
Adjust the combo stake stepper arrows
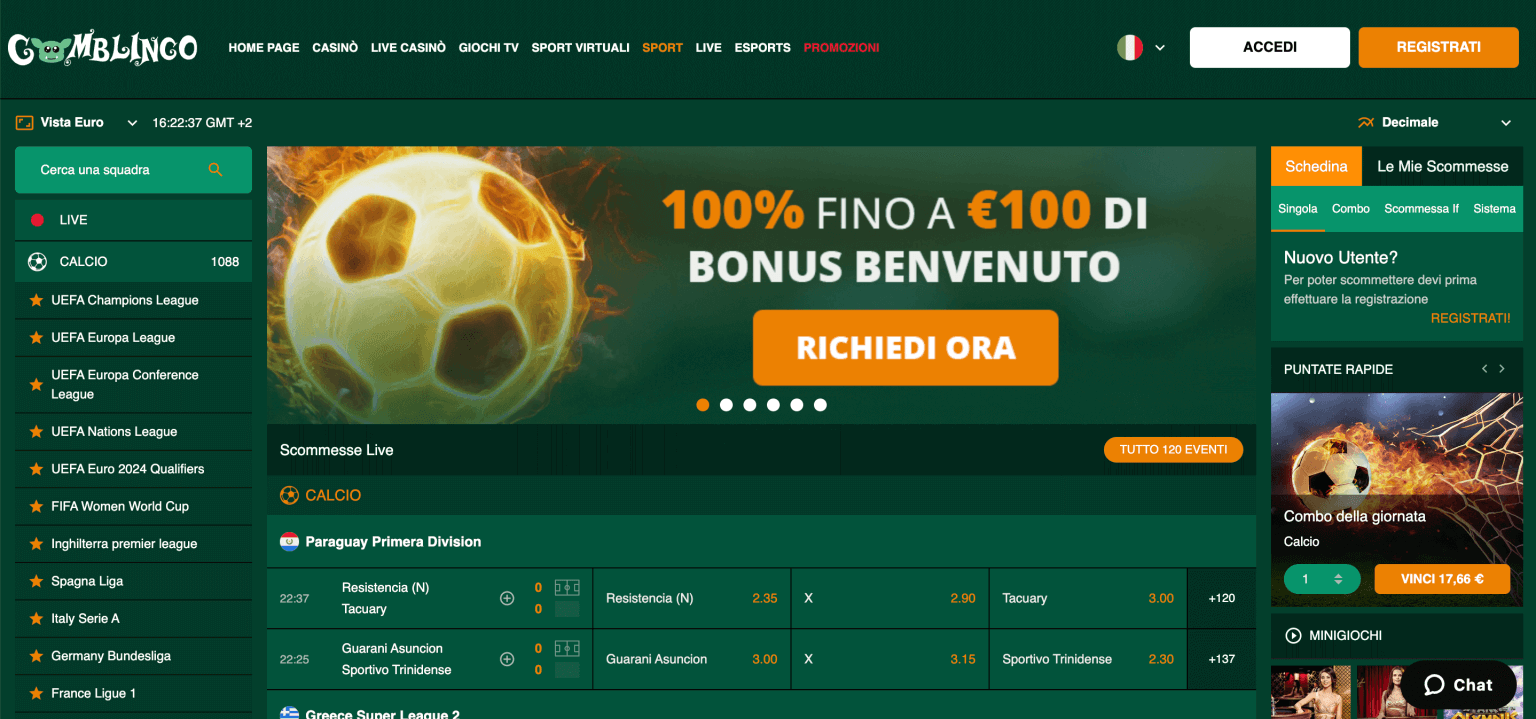(1338, 579)
